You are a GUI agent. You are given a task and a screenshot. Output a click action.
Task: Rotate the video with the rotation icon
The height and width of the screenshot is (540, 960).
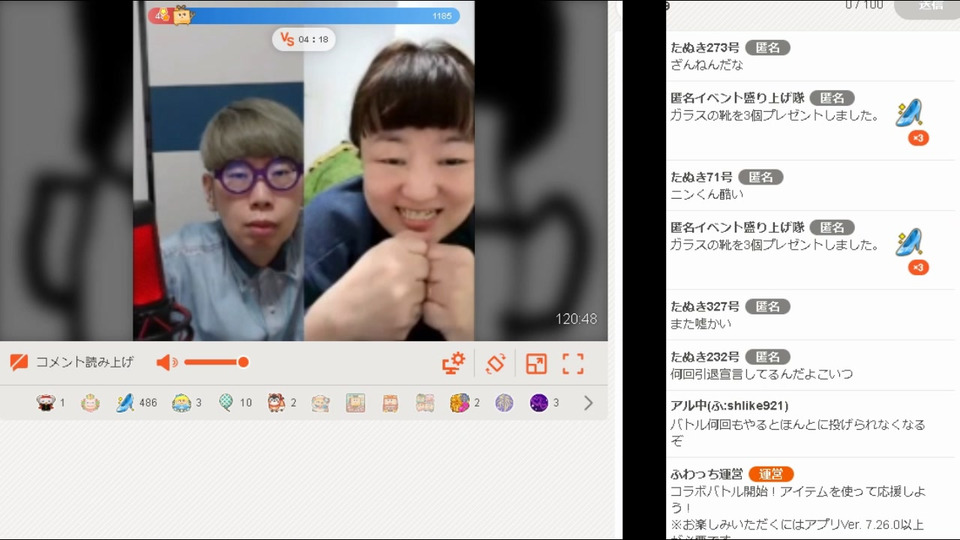[x=495, y=363]
